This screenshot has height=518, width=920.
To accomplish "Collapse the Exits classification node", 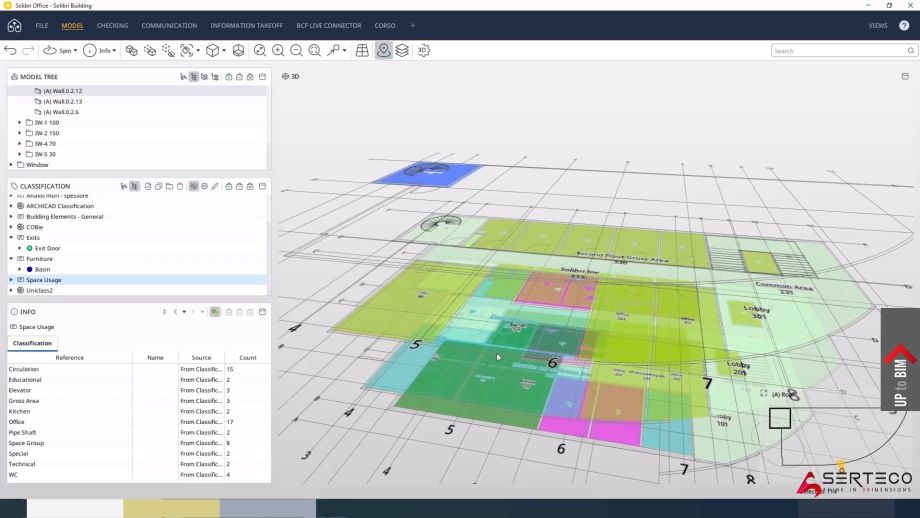I will pyautogui.click(x=11, y=238).
